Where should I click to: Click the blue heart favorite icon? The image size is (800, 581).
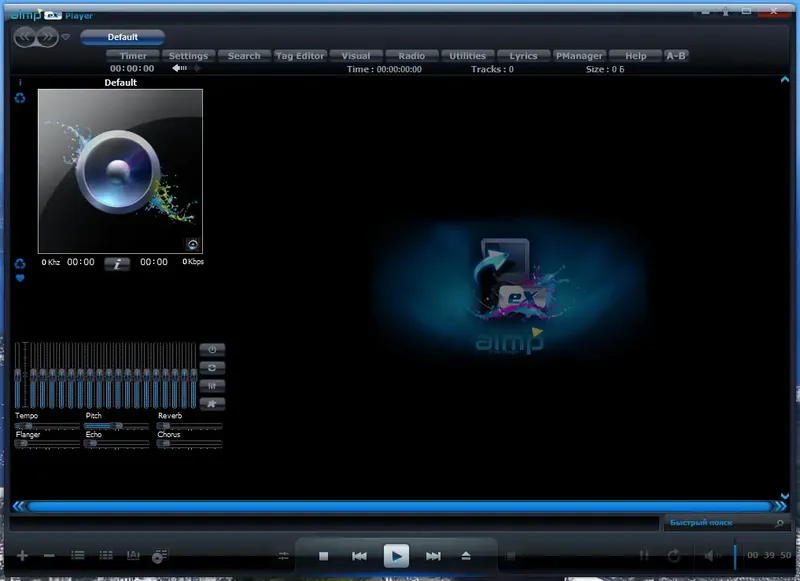click(x=20, y=279)
